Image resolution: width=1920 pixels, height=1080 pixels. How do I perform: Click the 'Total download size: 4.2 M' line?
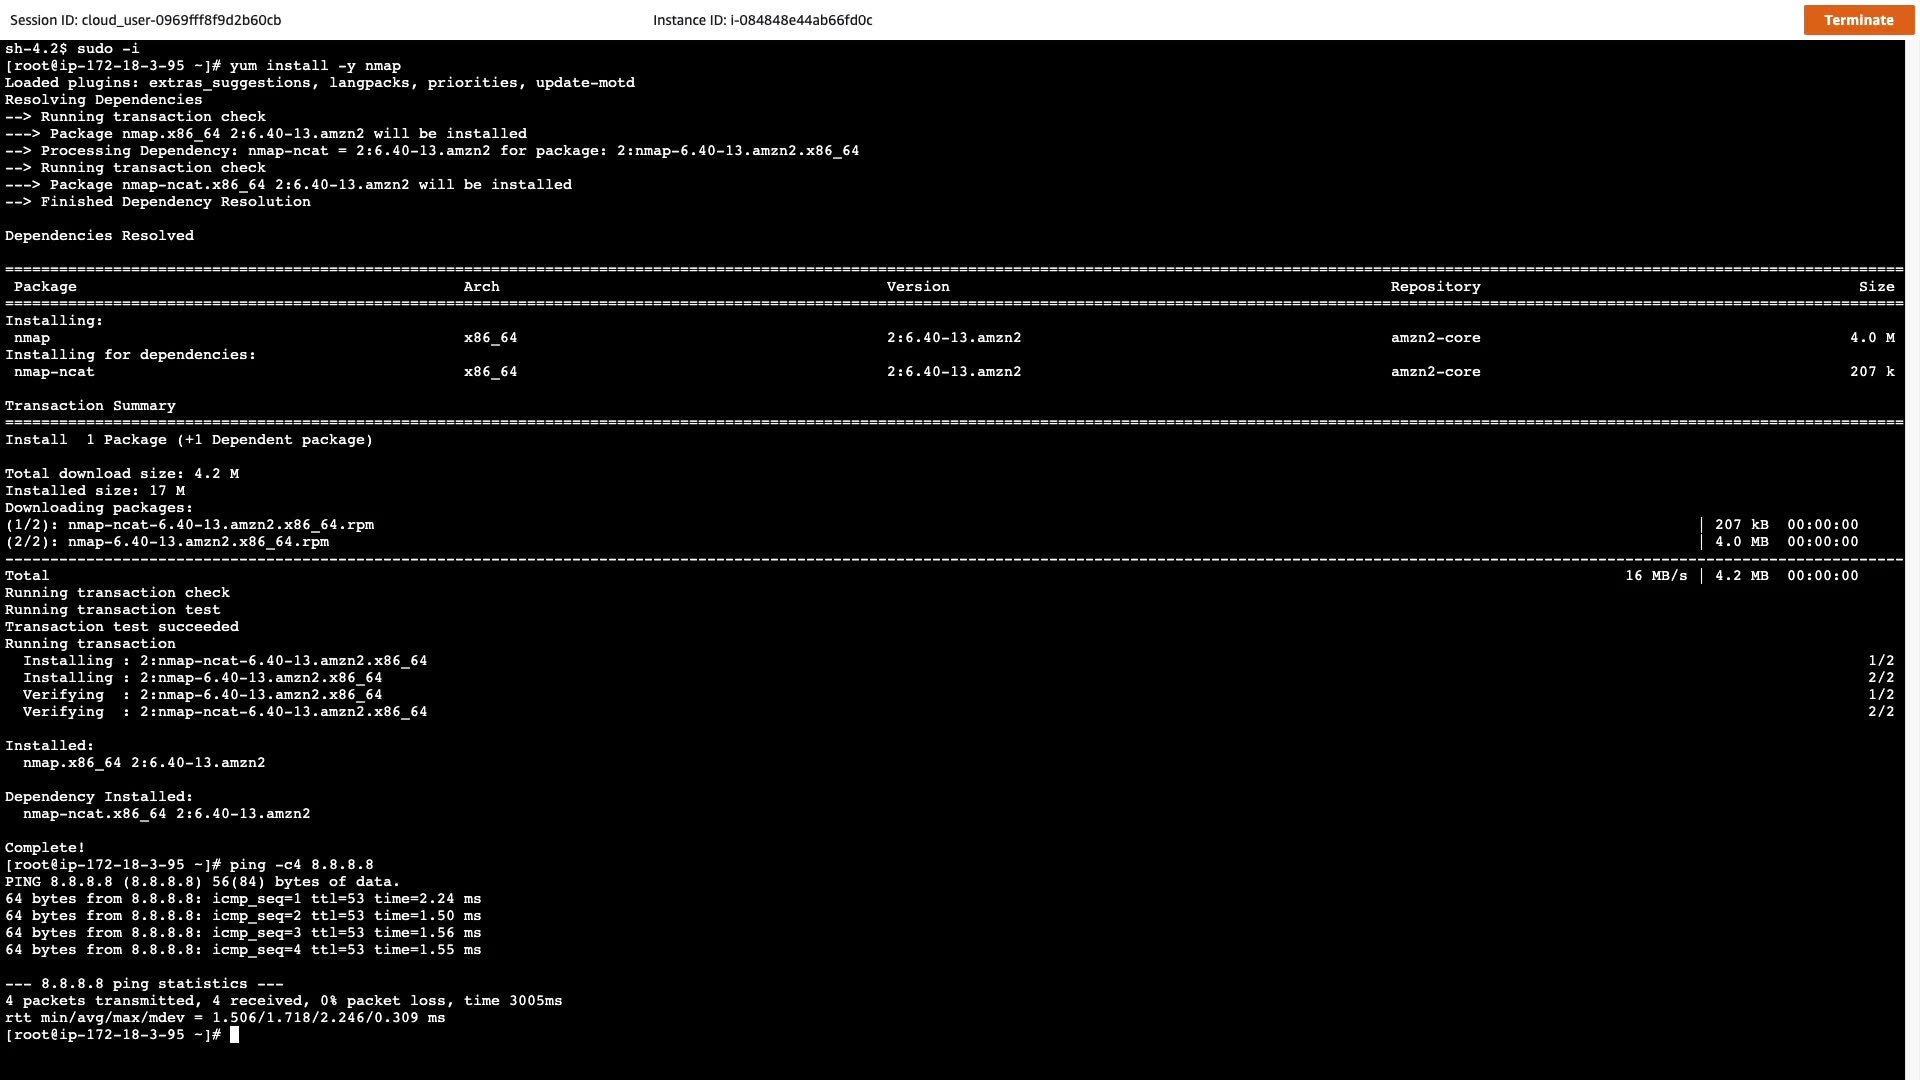coord(121,474)
